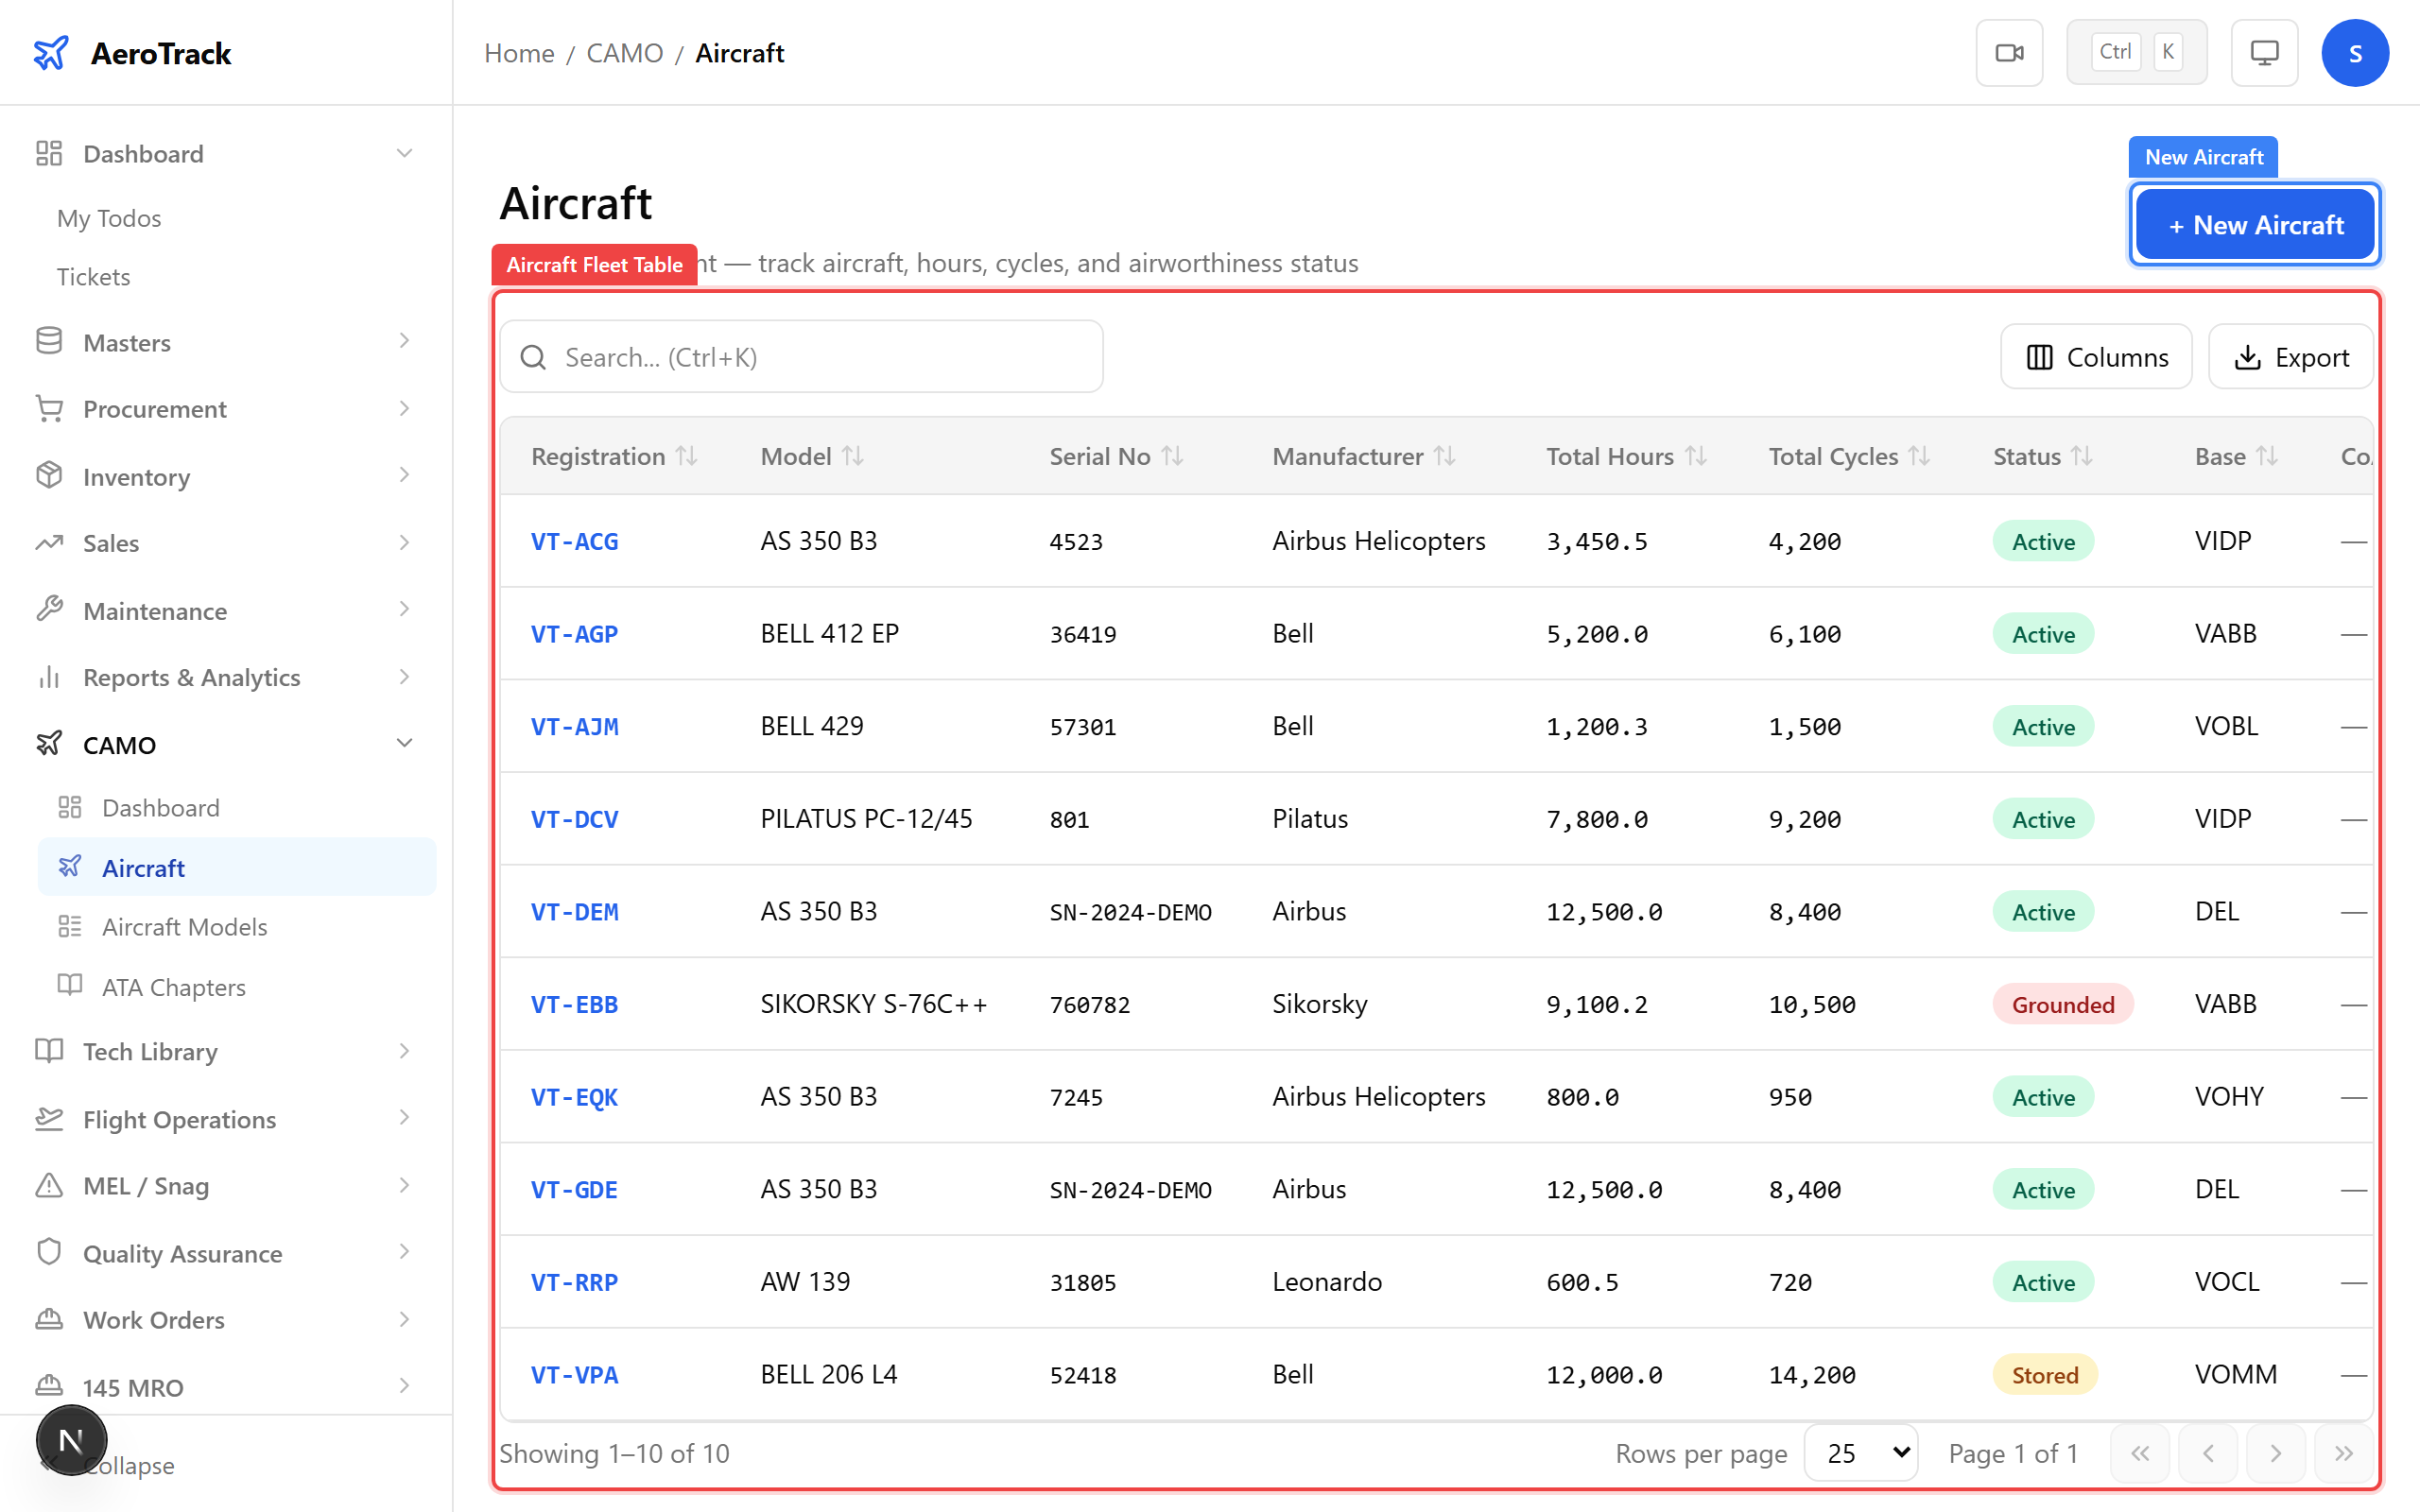The height and width of the screenshot is (1512, 2420).
Task: Open the Rows per page dropdown
Action: click(x=1859, y=1452)
